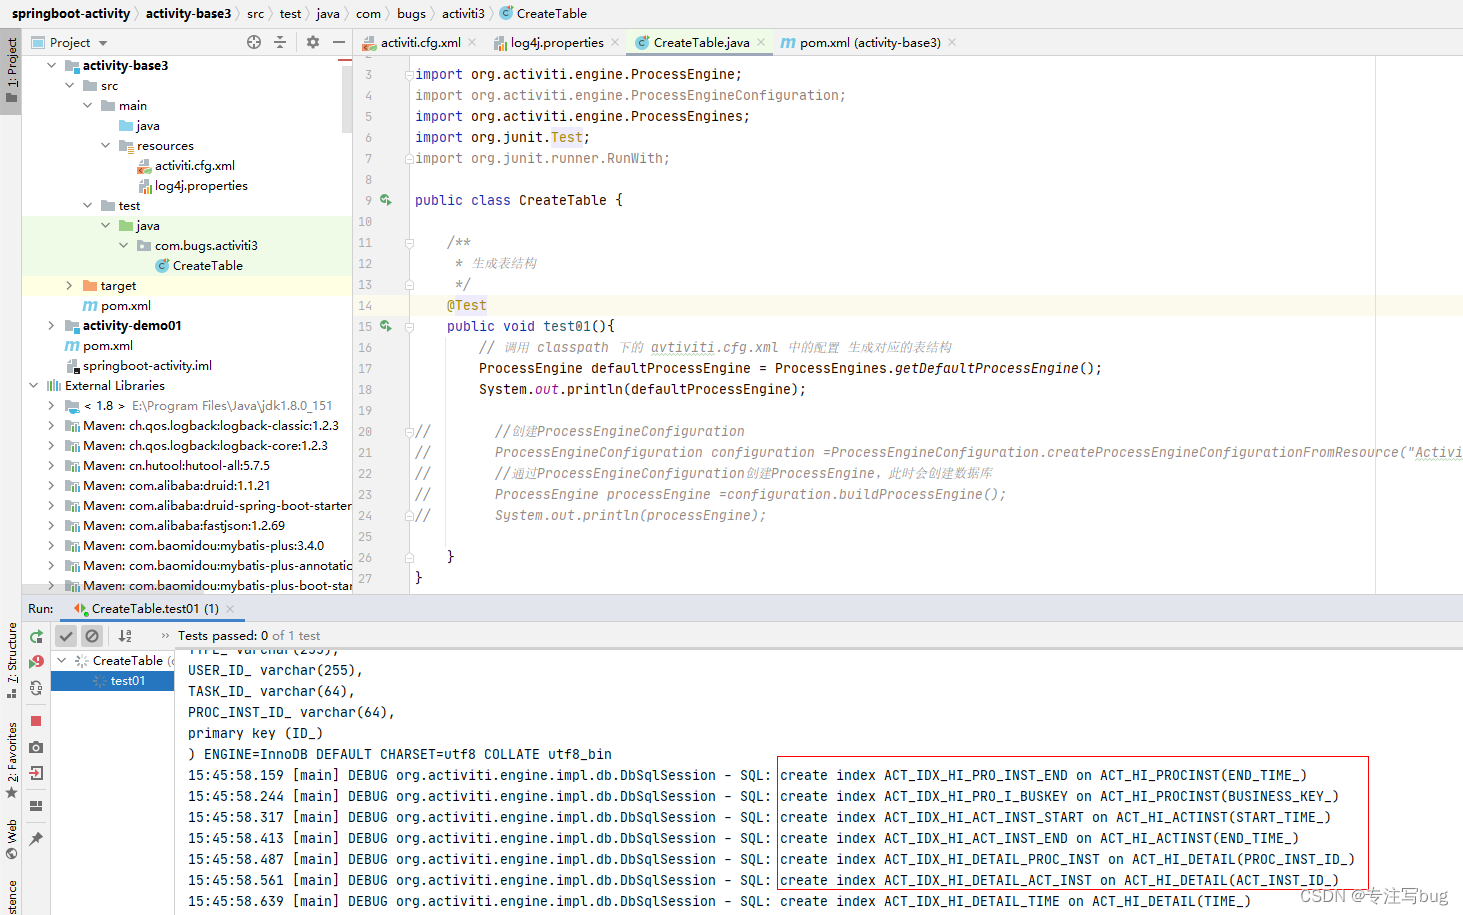Select springboot-activity.iml file
The width and height of the screenshot is (1463, 915).
(x=147, y=365)
